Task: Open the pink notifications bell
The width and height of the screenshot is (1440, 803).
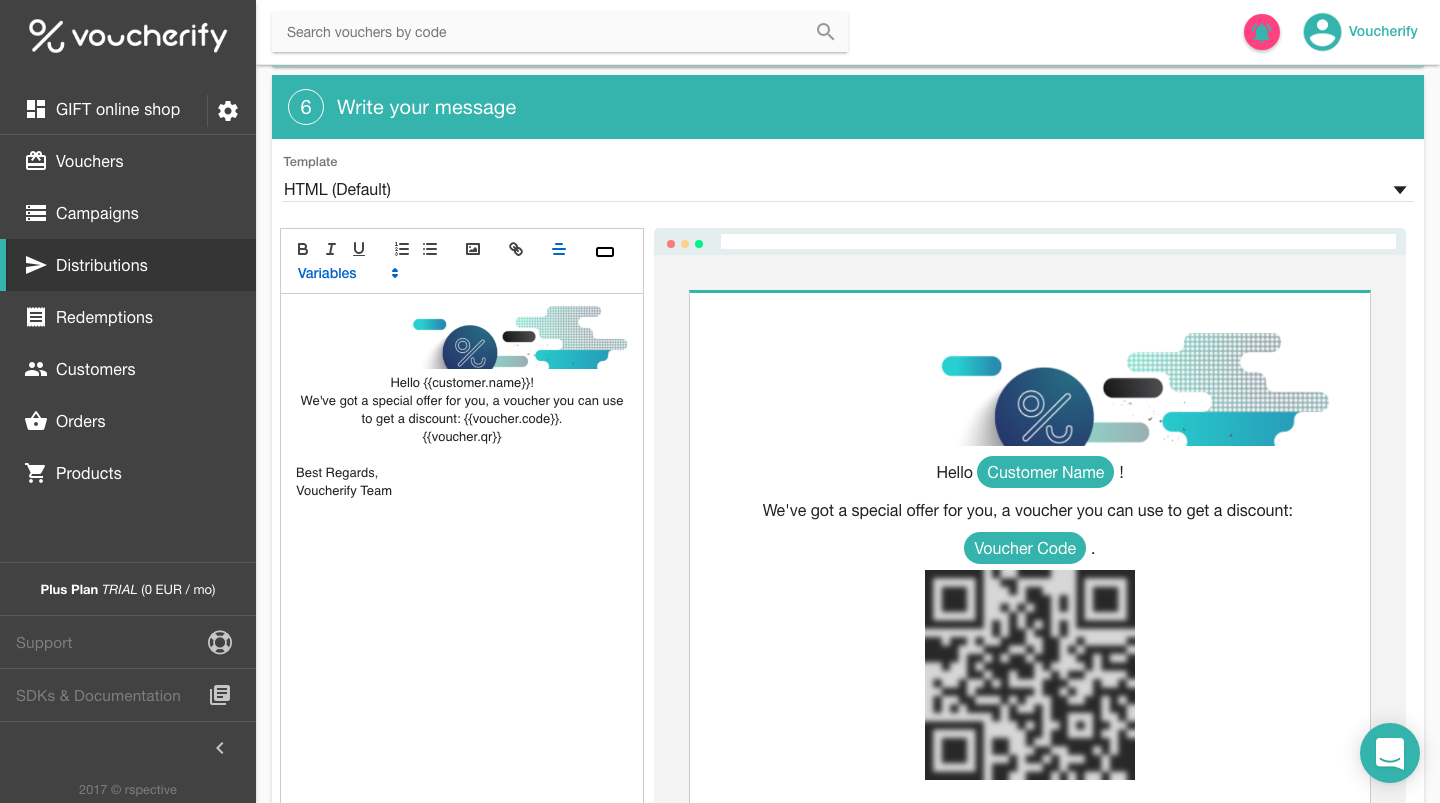Action: [x=1262, y=32]
